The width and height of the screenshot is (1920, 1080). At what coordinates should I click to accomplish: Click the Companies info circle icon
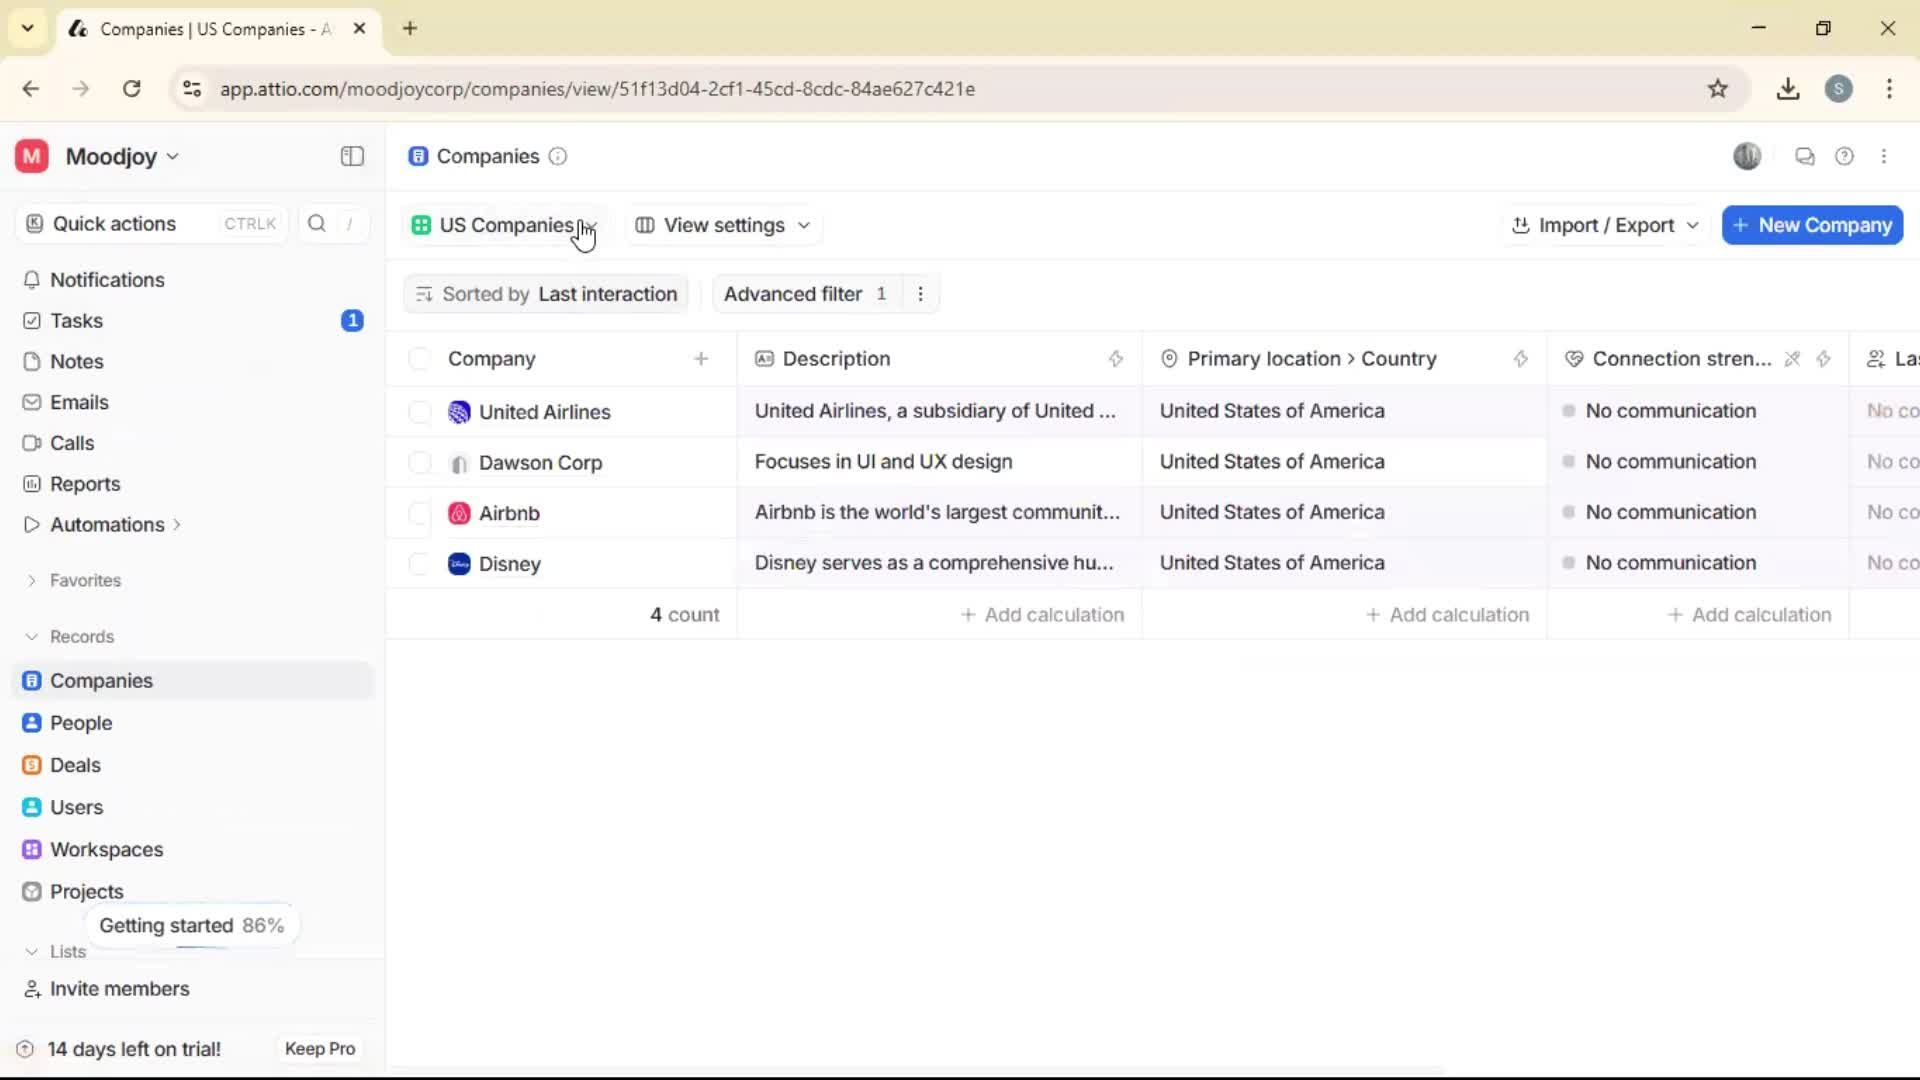pos(558,156)
